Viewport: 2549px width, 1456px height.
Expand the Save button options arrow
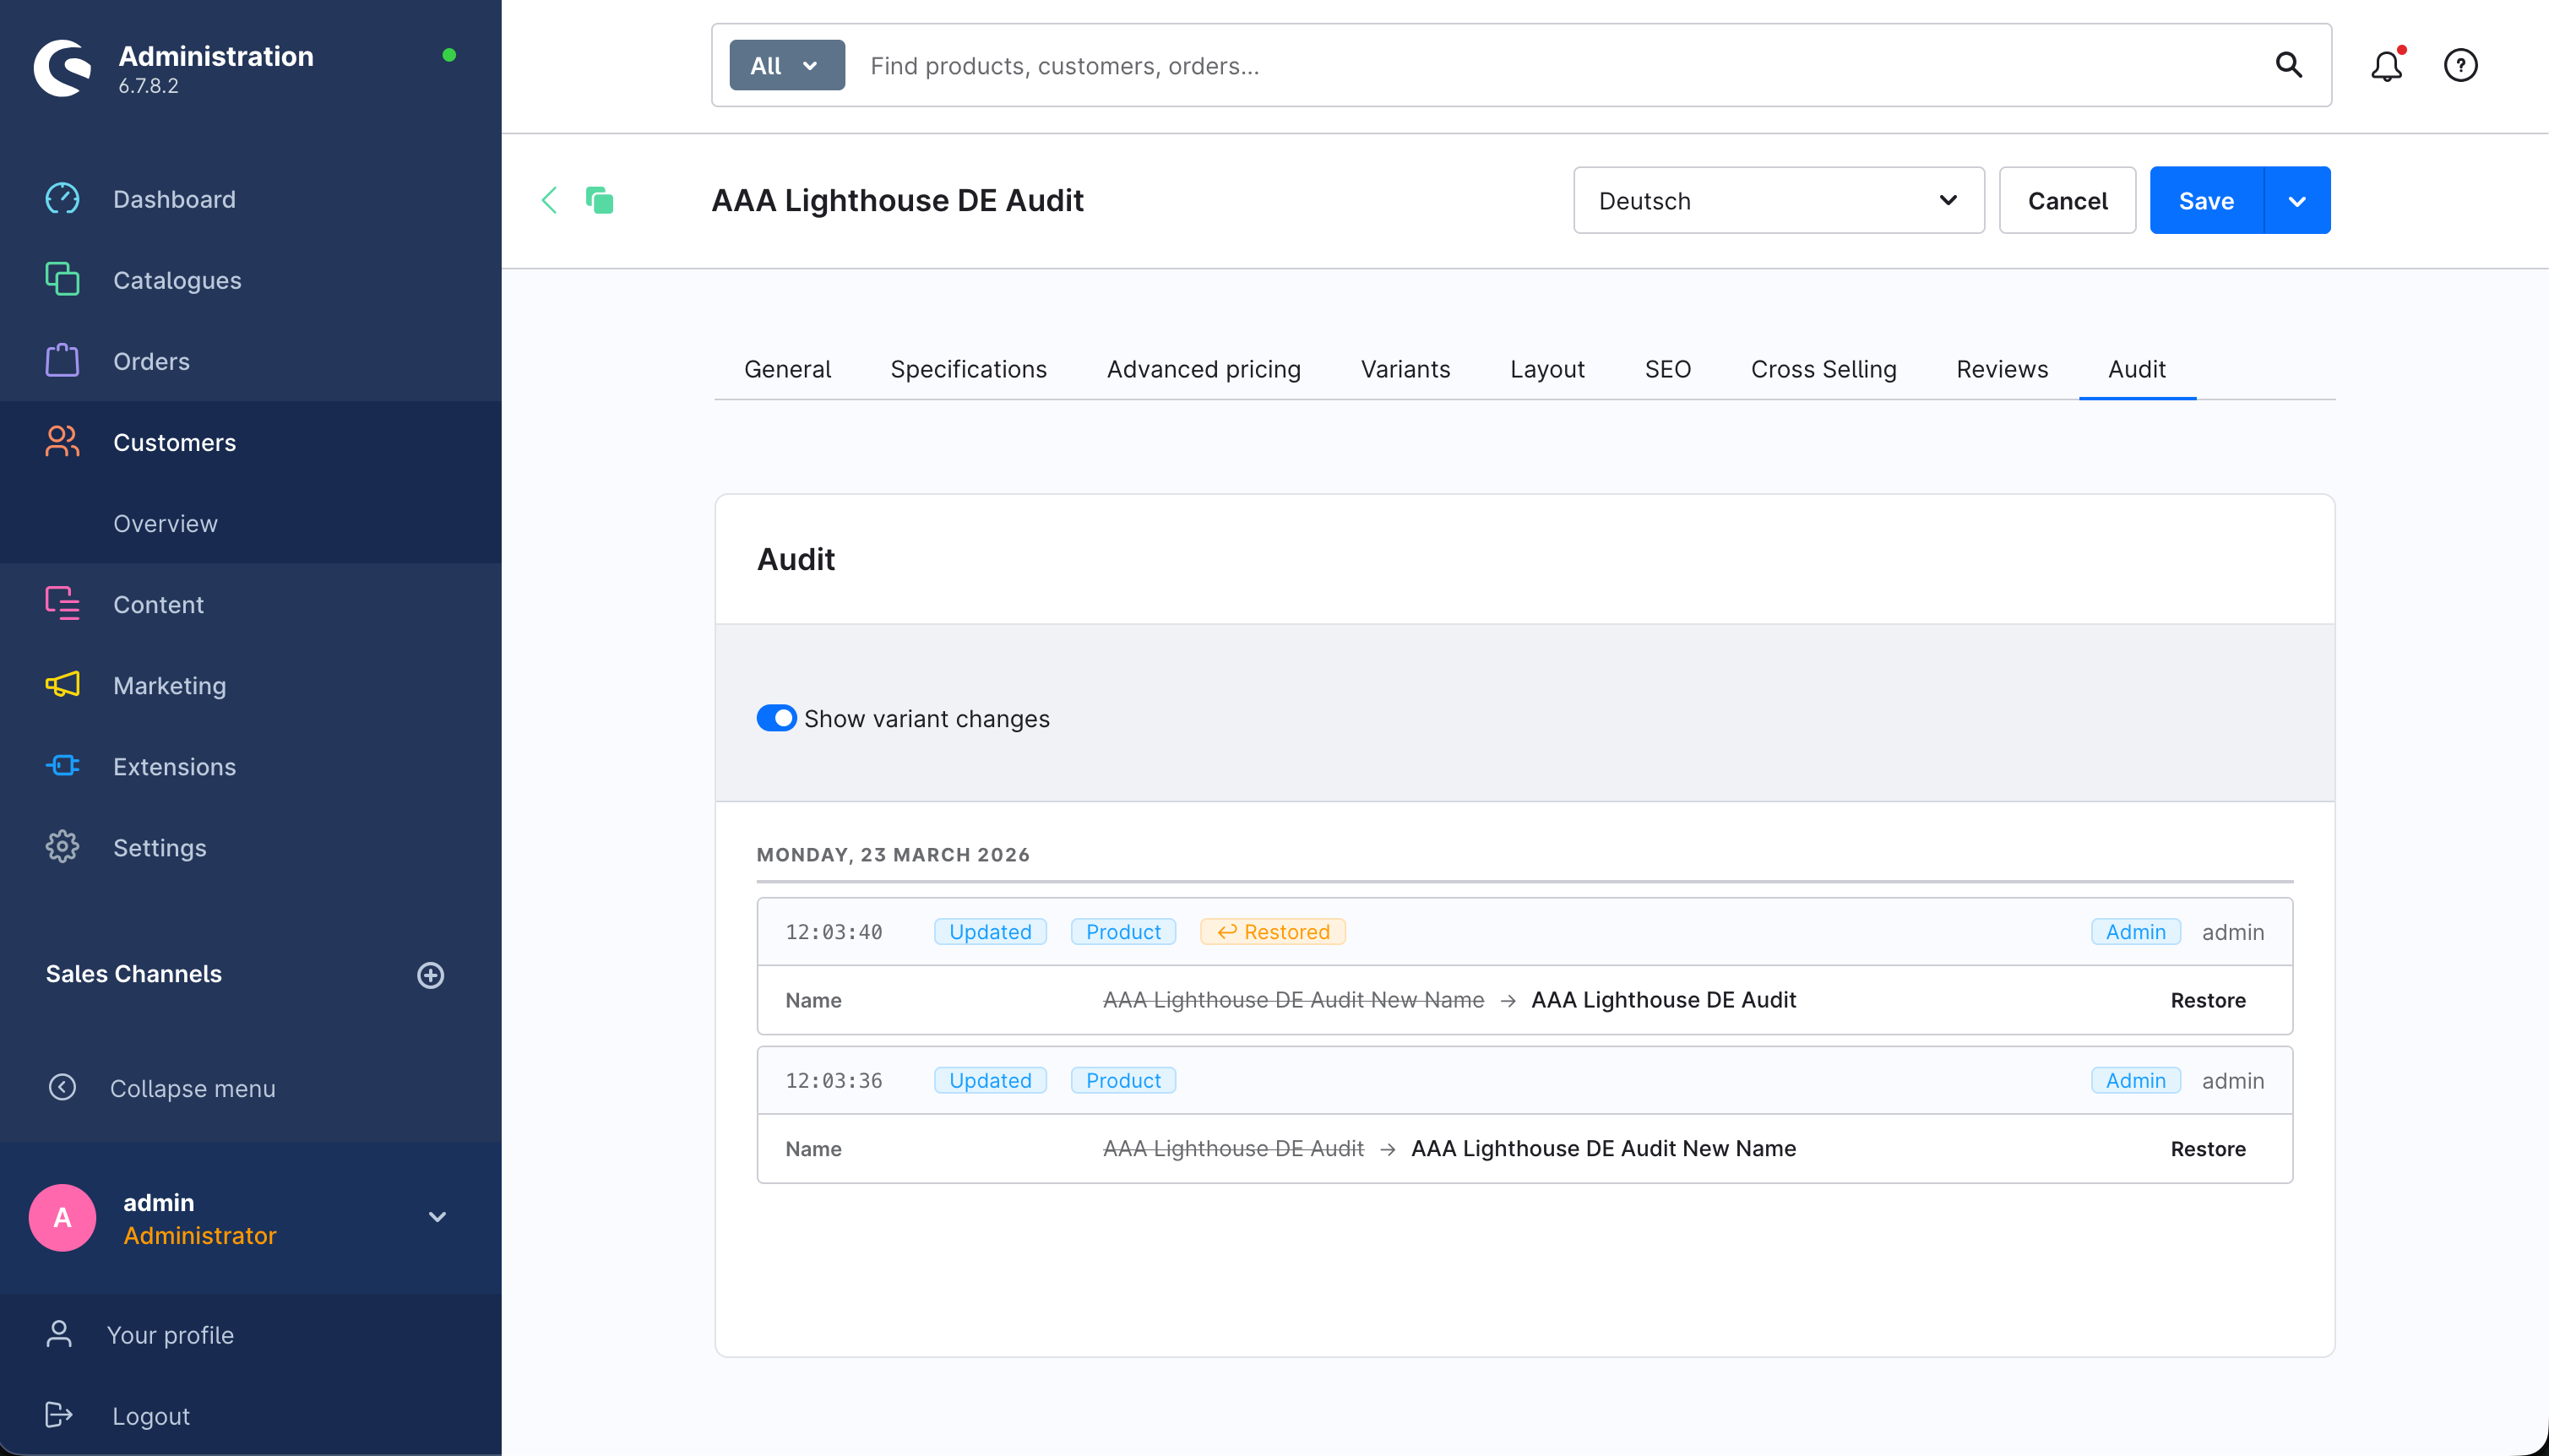[2297, 200]
